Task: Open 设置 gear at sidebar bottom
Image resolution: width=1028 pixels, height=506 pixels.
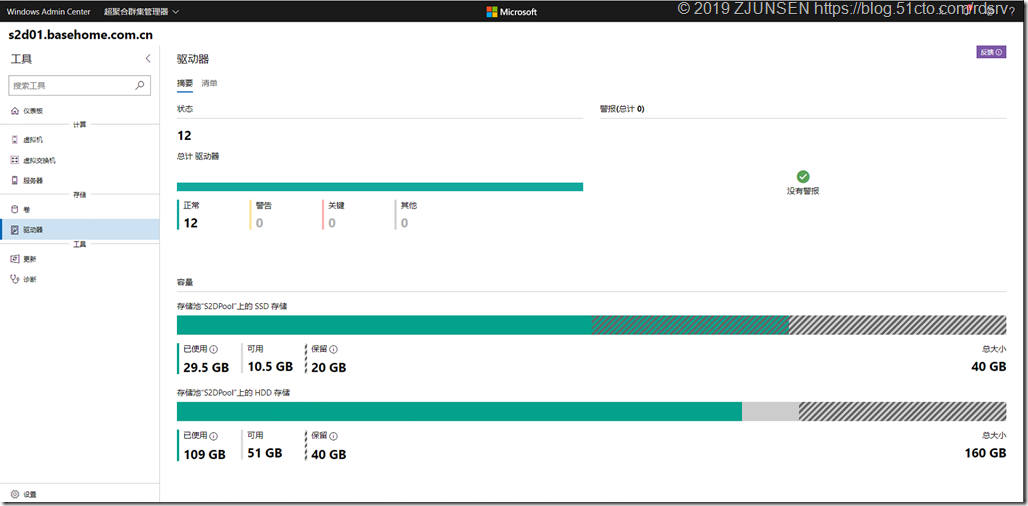Action: click(15, 494)
